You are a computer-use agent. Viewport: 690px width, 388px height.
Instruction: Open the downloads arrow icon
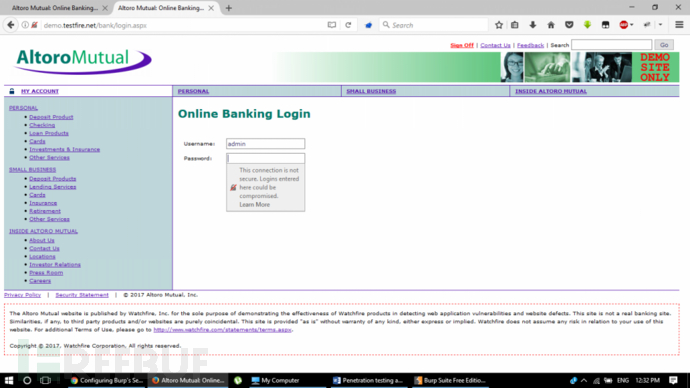tap(532, 25)
